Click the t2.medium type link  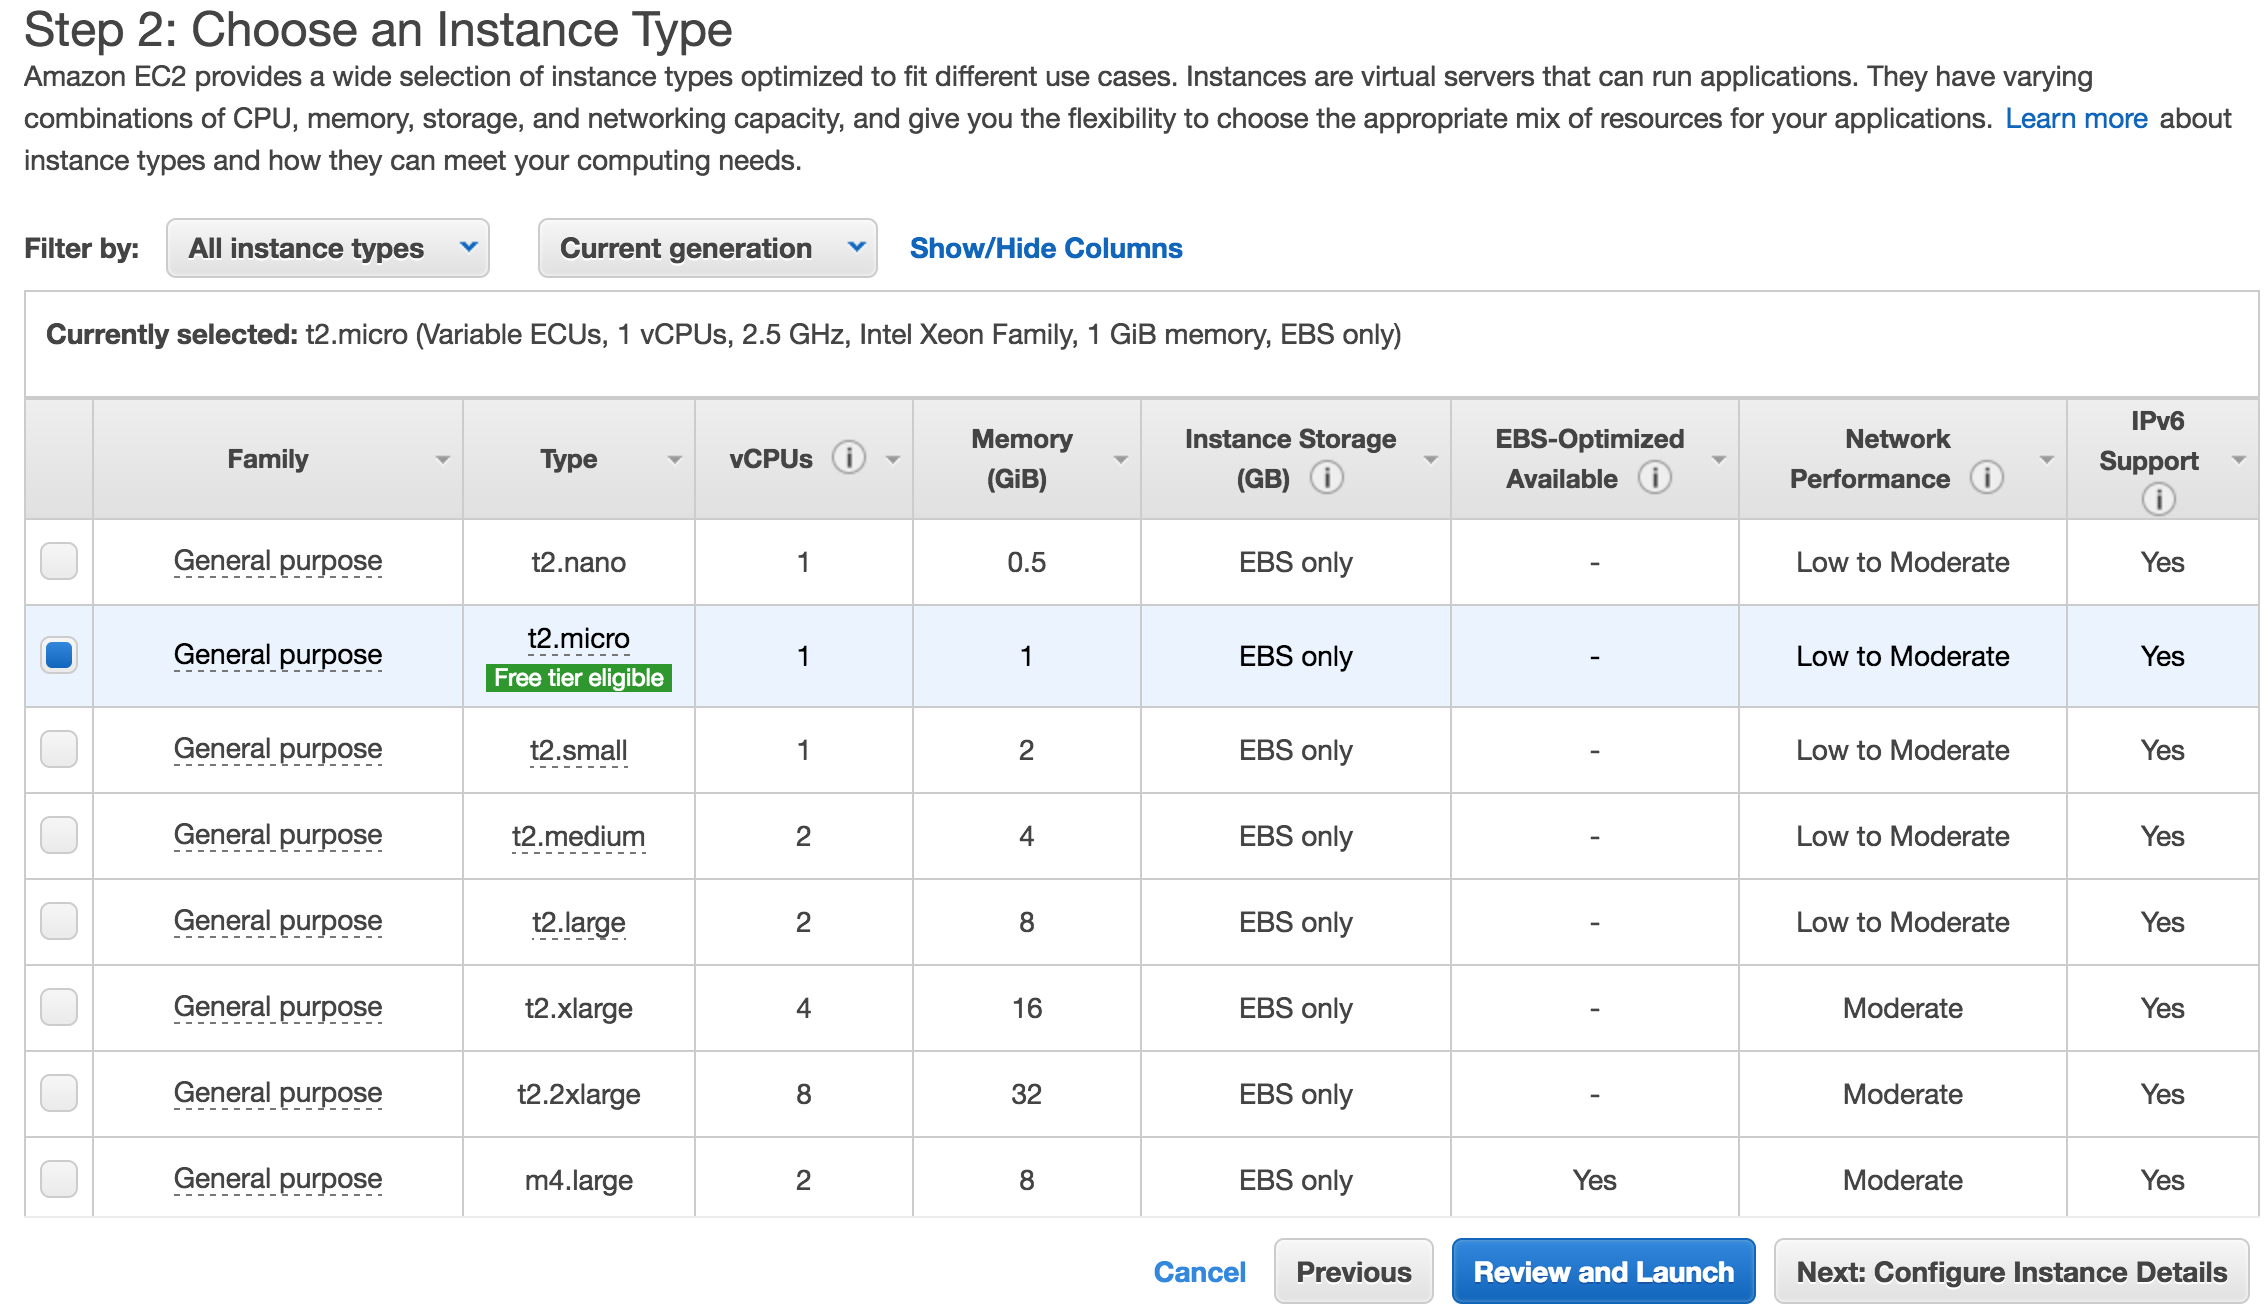[x=578, y=836]
